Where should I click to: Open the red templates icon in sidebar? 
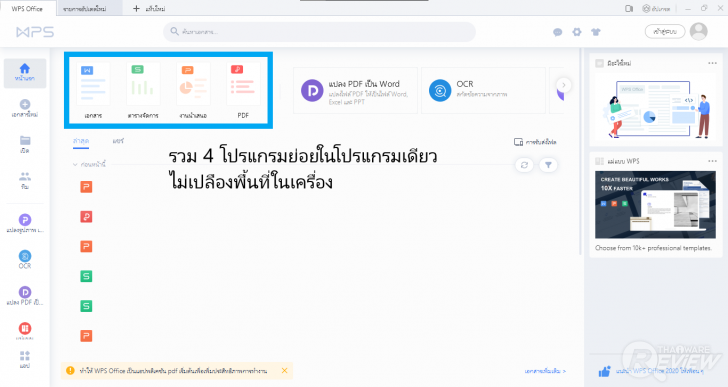click(25, 331)
